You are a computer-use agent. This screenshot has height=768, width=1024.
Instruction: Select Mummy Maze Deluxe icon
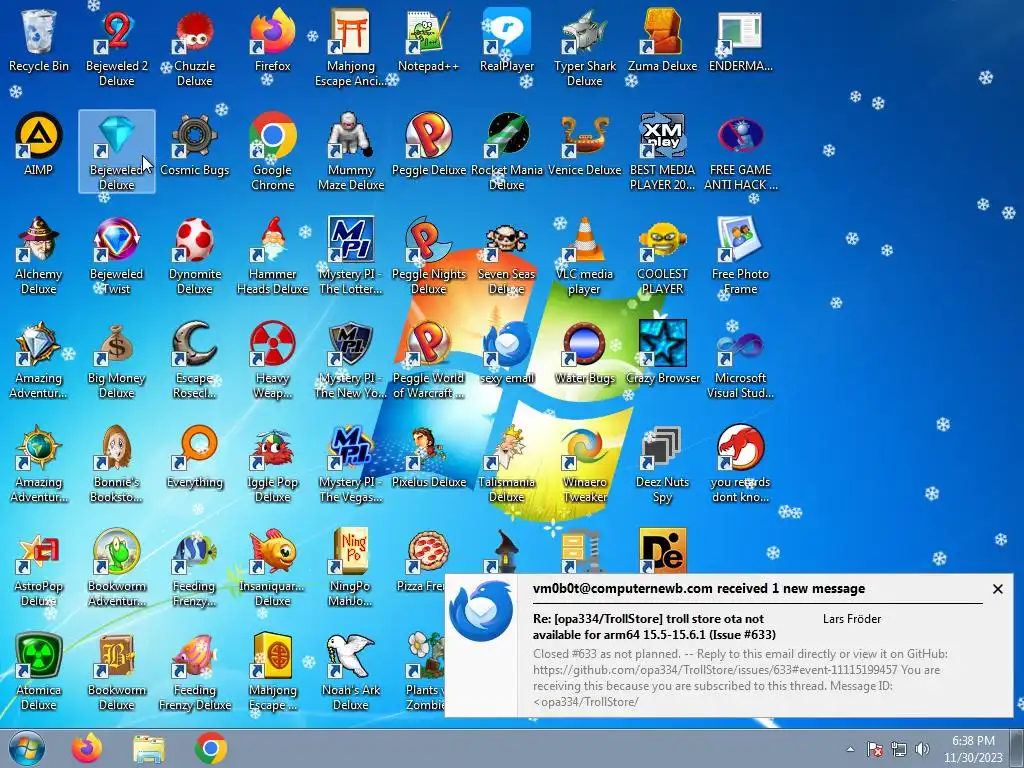[351, 152]
